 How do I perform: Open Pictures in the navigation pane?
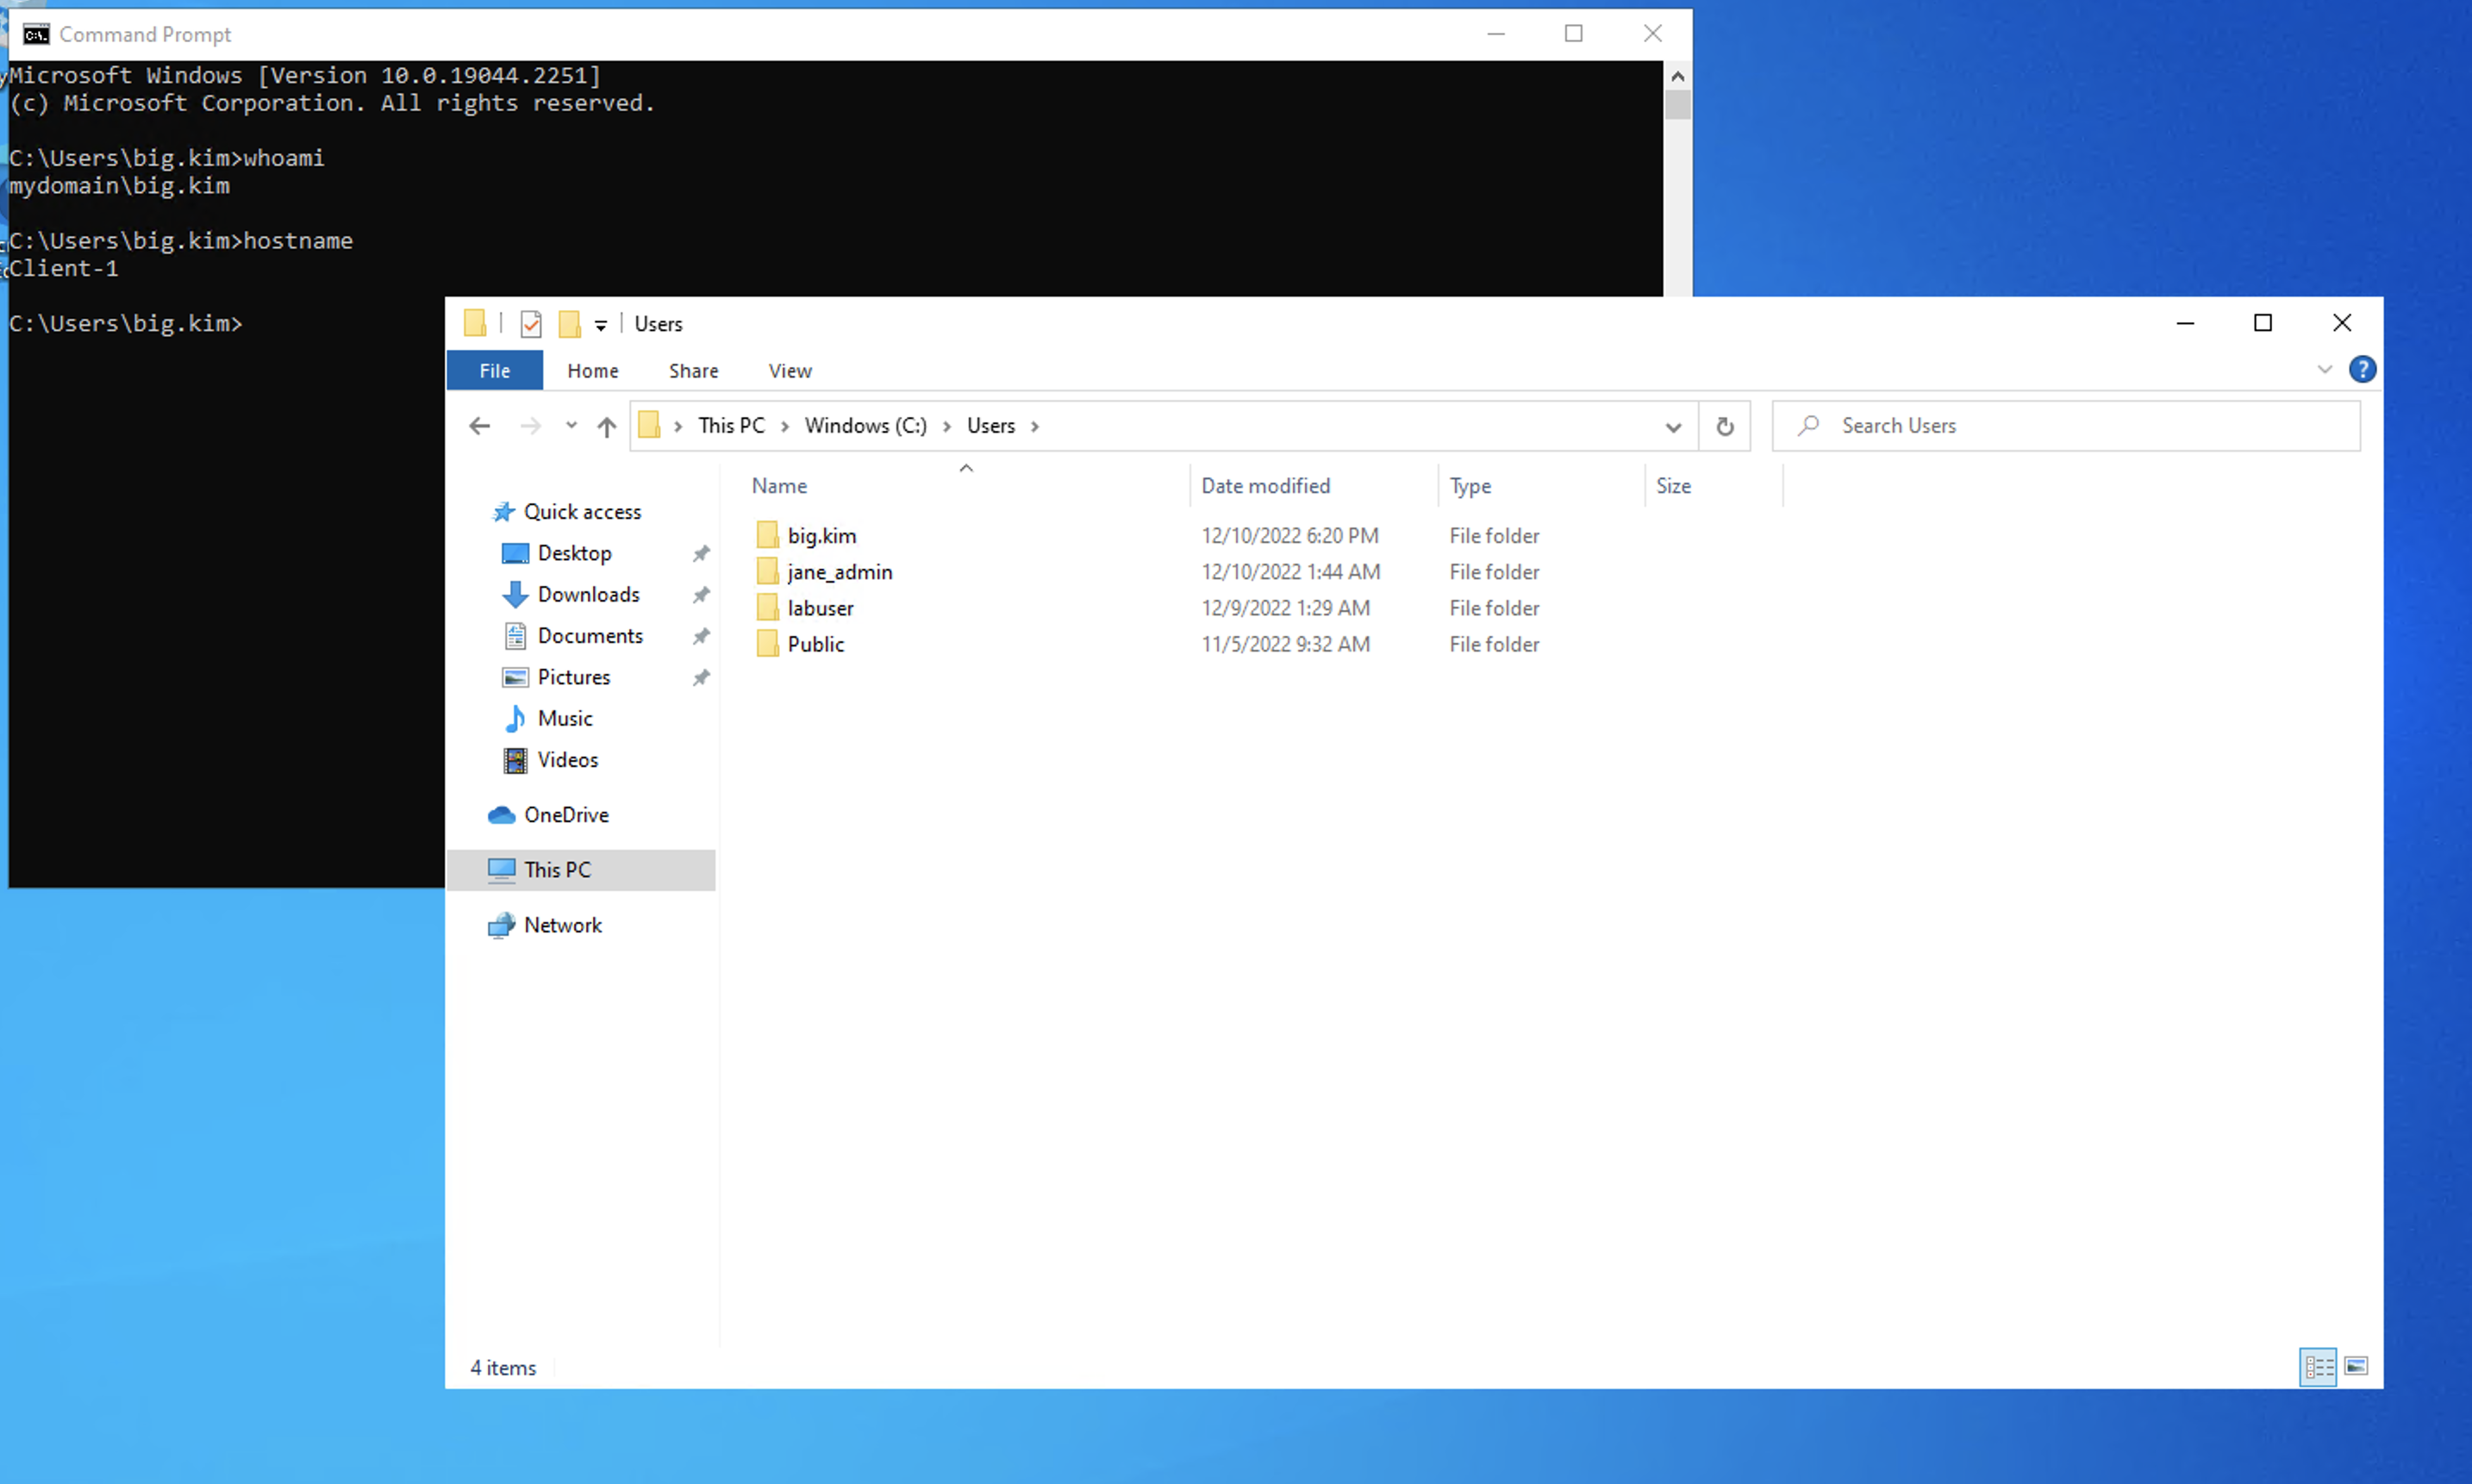[573, 677]
